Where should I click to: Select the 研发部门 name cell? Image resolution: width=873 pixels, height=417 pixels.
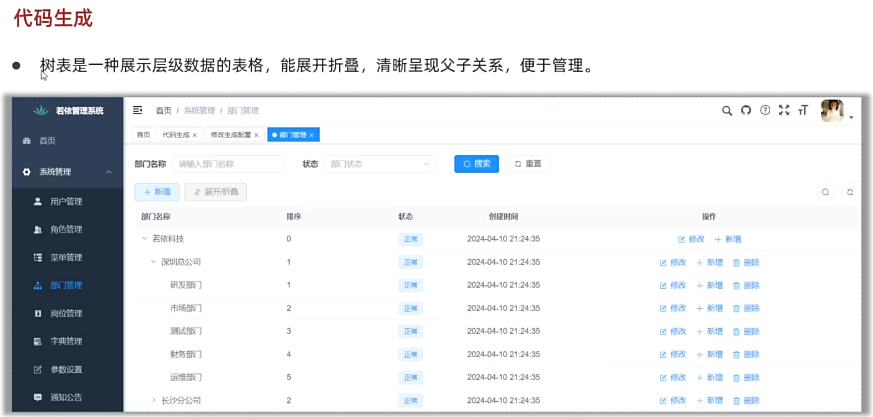click(186, 285)
